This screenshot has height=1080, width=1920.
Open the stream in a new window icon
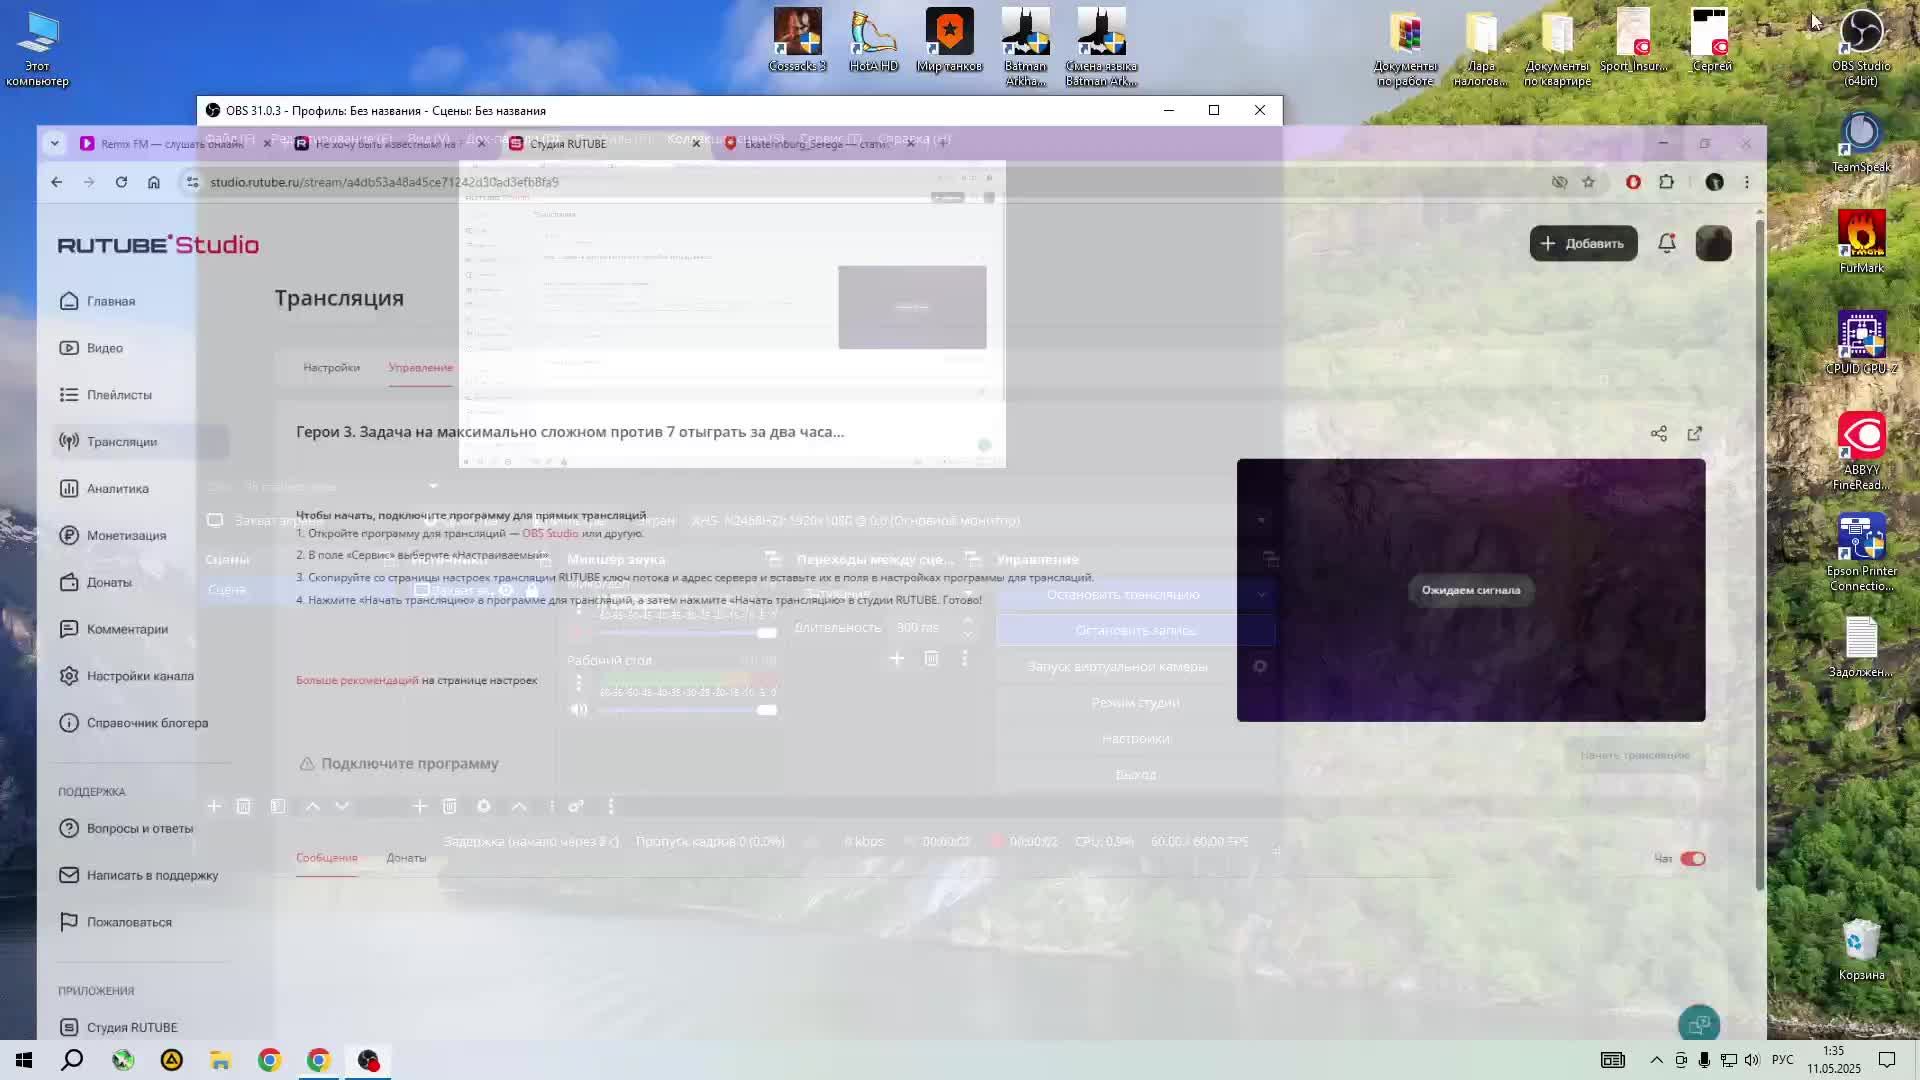click(x=1694, y=433)
